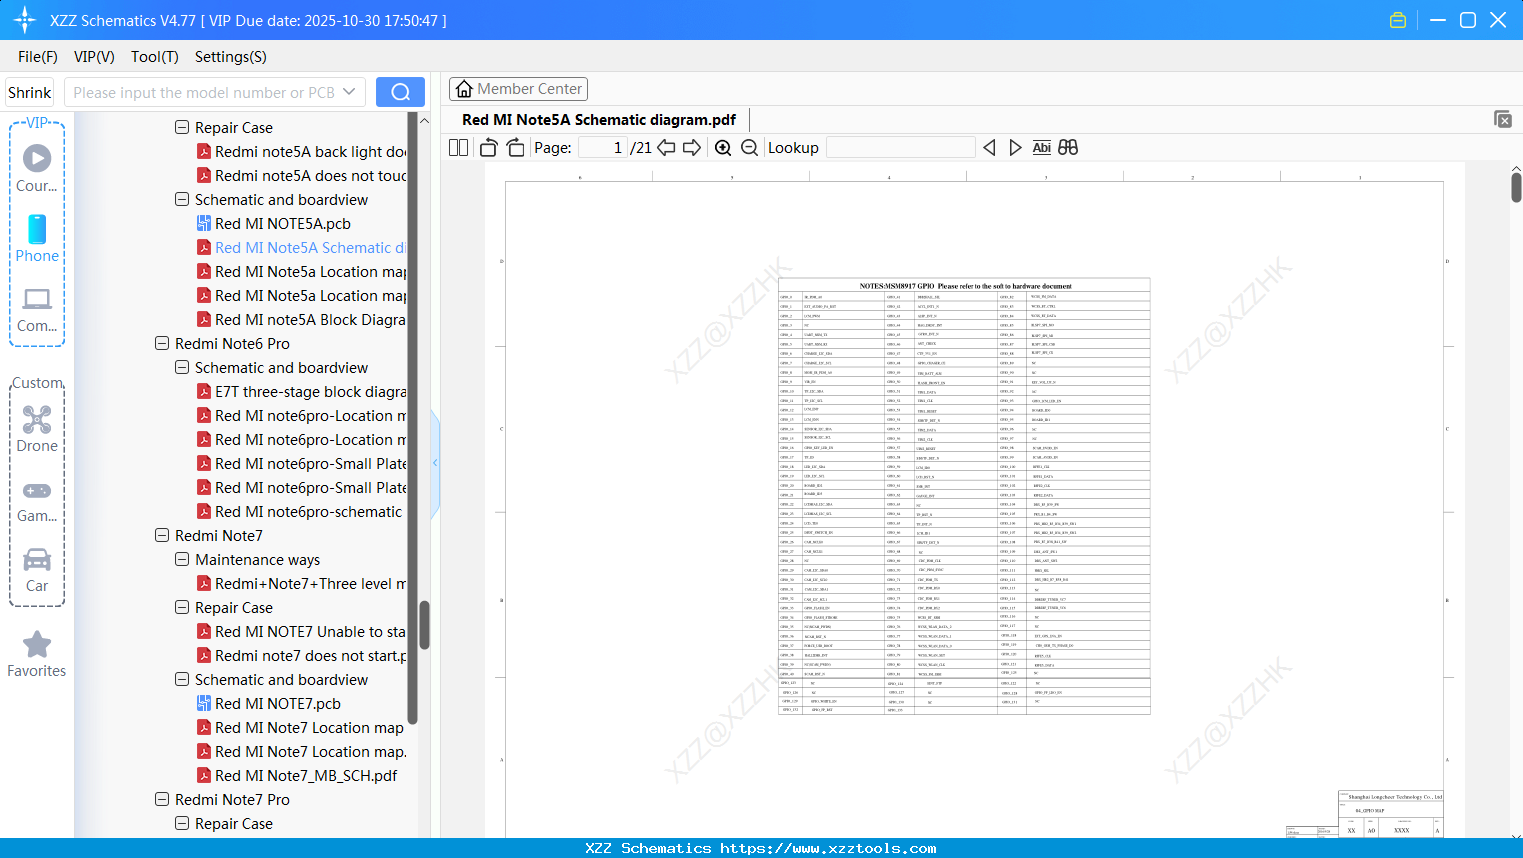Screen dimensions: 1523x858
Task: Open the Settings(S) menu
Action: tap(231, 57)
